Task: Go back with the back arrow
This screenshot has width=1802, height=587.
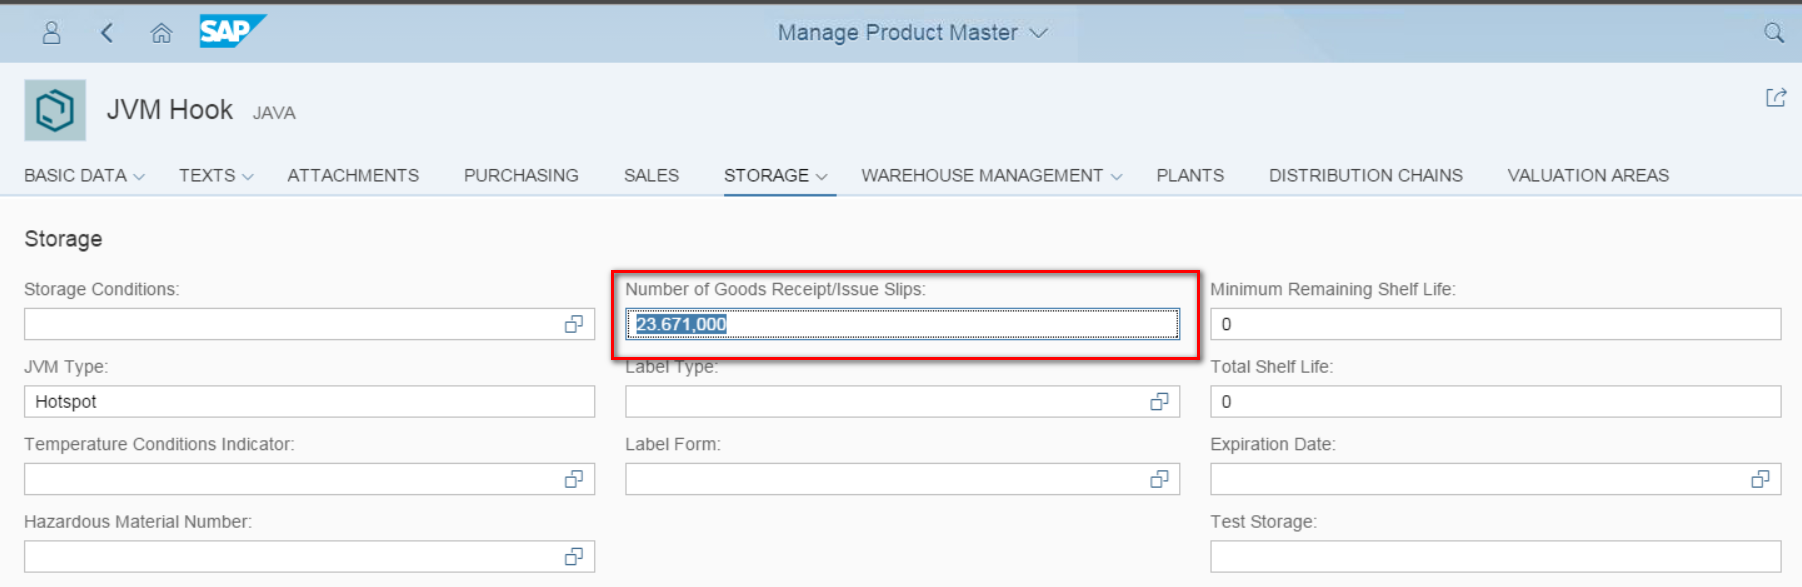Action: pyautogui.click(x=107, y=33)
